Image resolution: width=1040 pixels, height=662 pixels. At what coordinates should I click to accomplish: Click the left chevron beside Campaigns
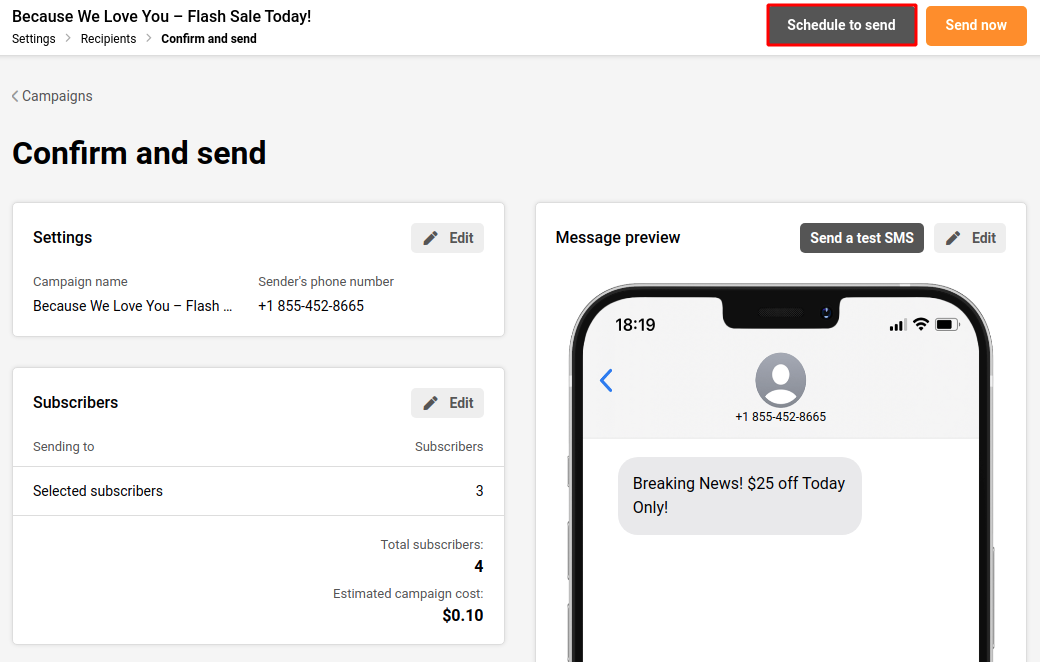coord(15,96)
